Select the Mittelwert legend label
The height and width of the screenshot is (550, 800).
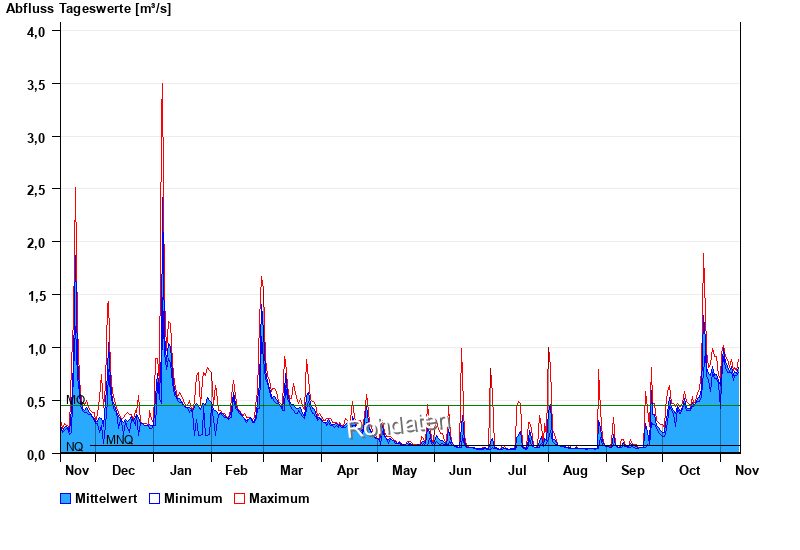coord(107,498)
